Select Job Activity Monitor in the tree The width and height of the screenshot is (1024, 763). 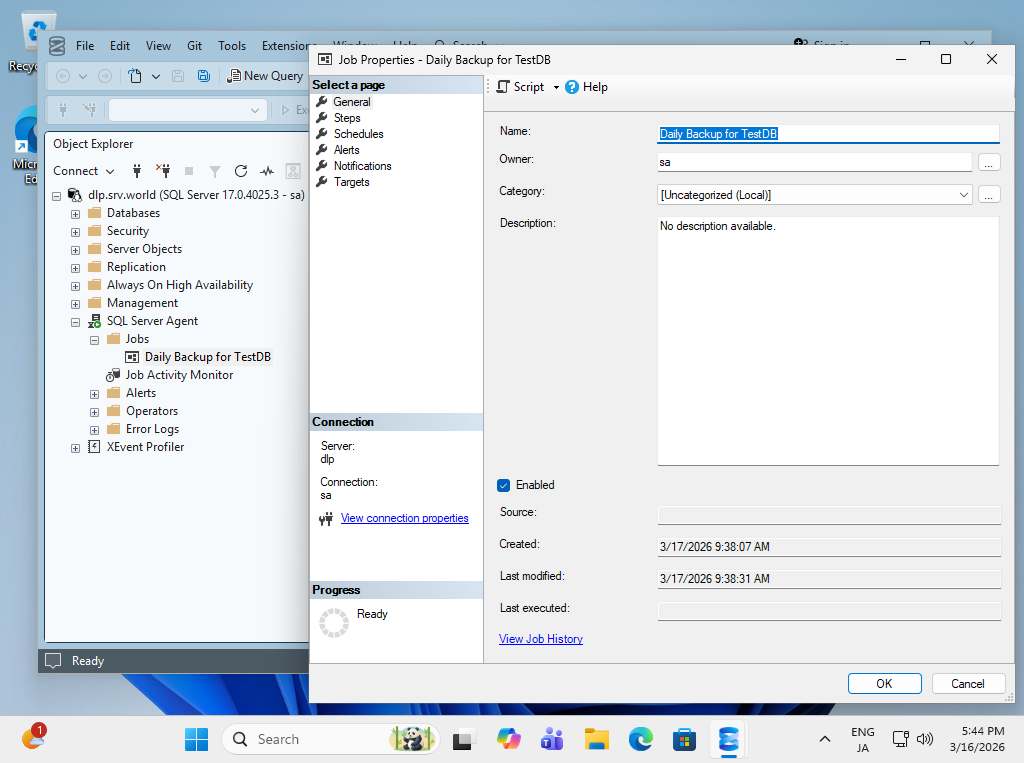[x=179, y=375]
